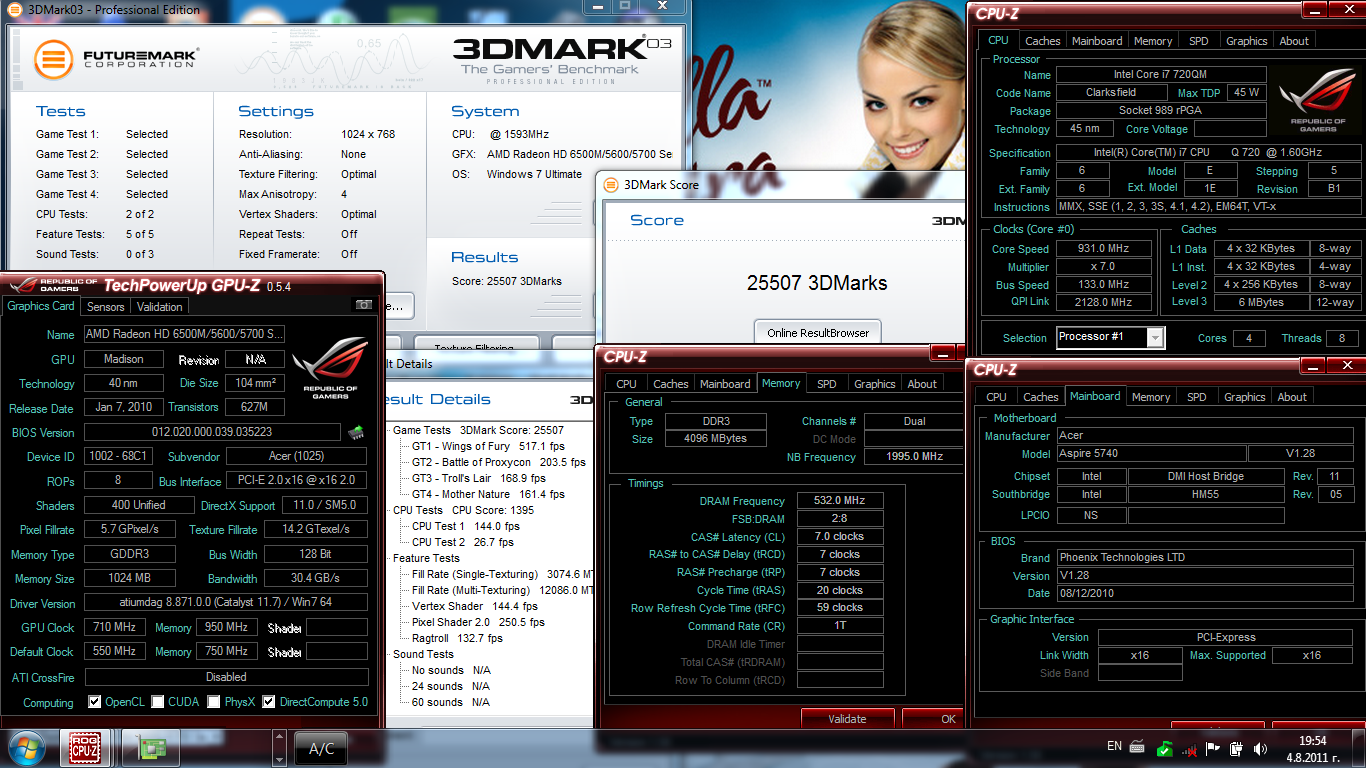Toggle the PhysX checkbox in GPU-Z
Viewport: 1366px width, 768px height.
[214, 702]
